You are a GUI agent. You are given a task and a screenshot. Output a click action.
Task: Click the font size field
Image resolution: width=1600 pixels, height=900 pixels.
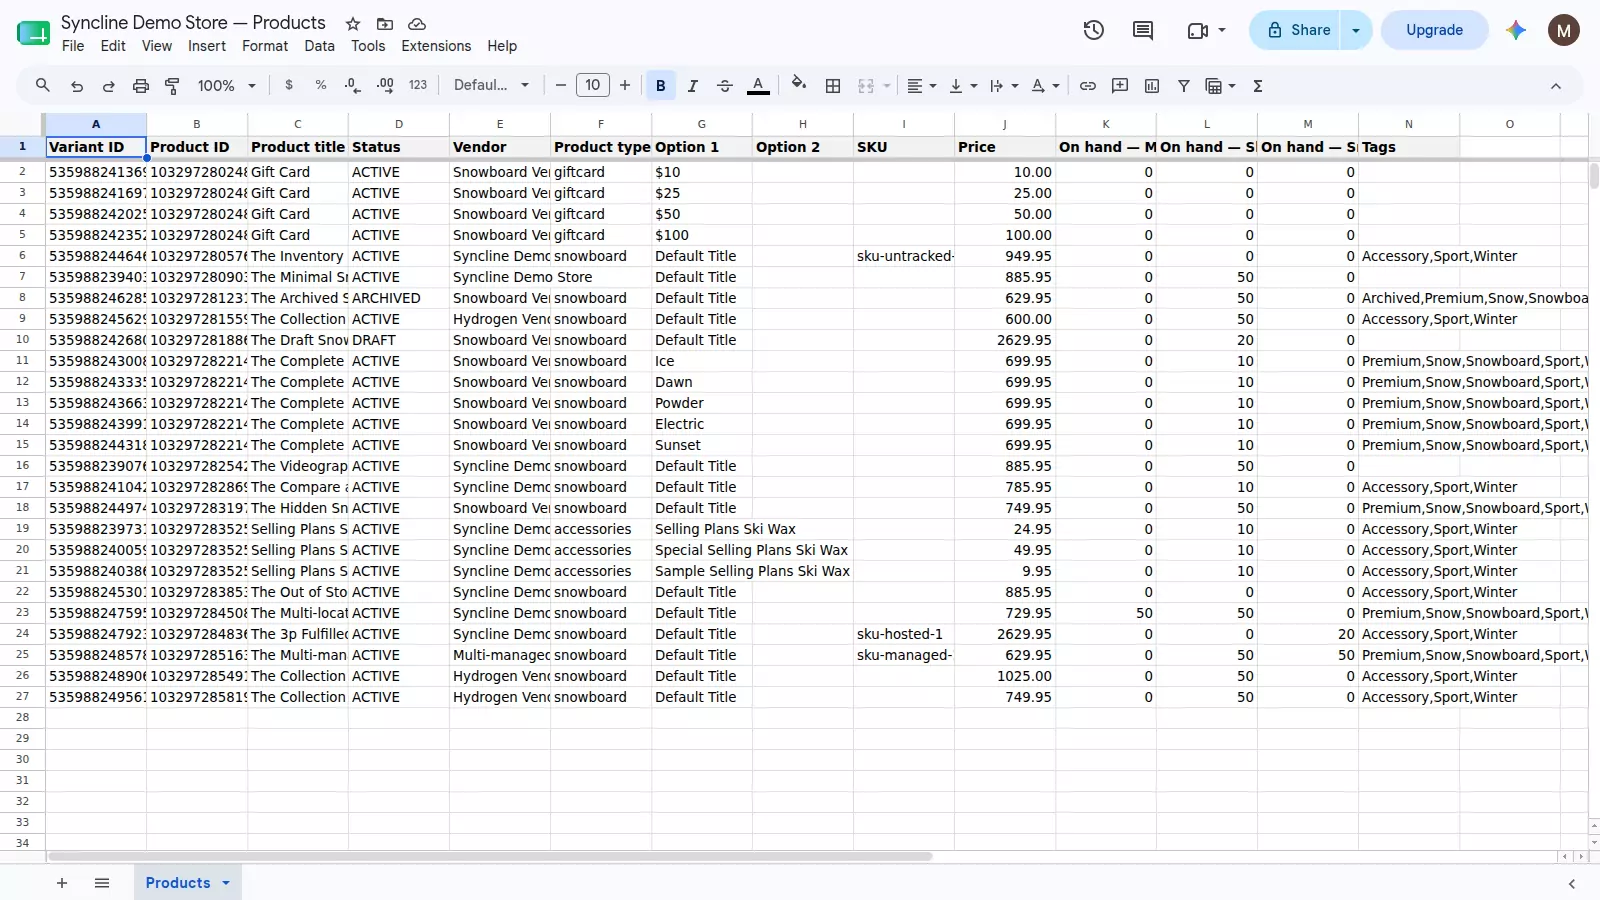(593, 86)
